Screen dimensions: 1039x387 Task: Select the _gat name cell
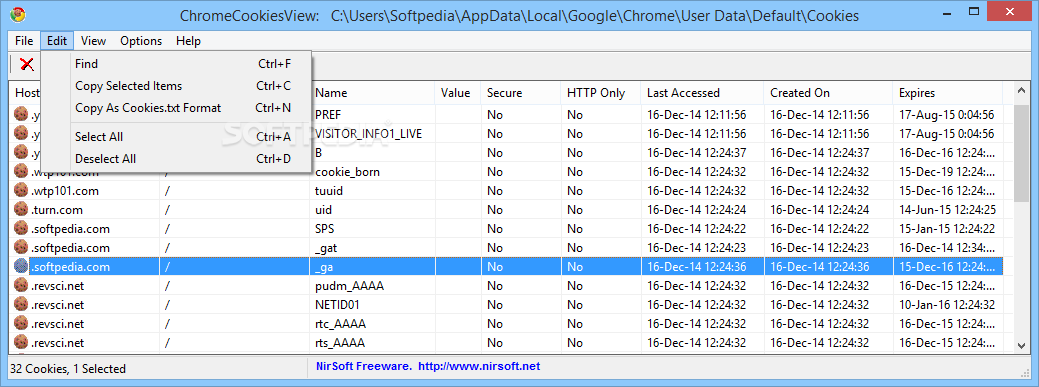(326, 248)
